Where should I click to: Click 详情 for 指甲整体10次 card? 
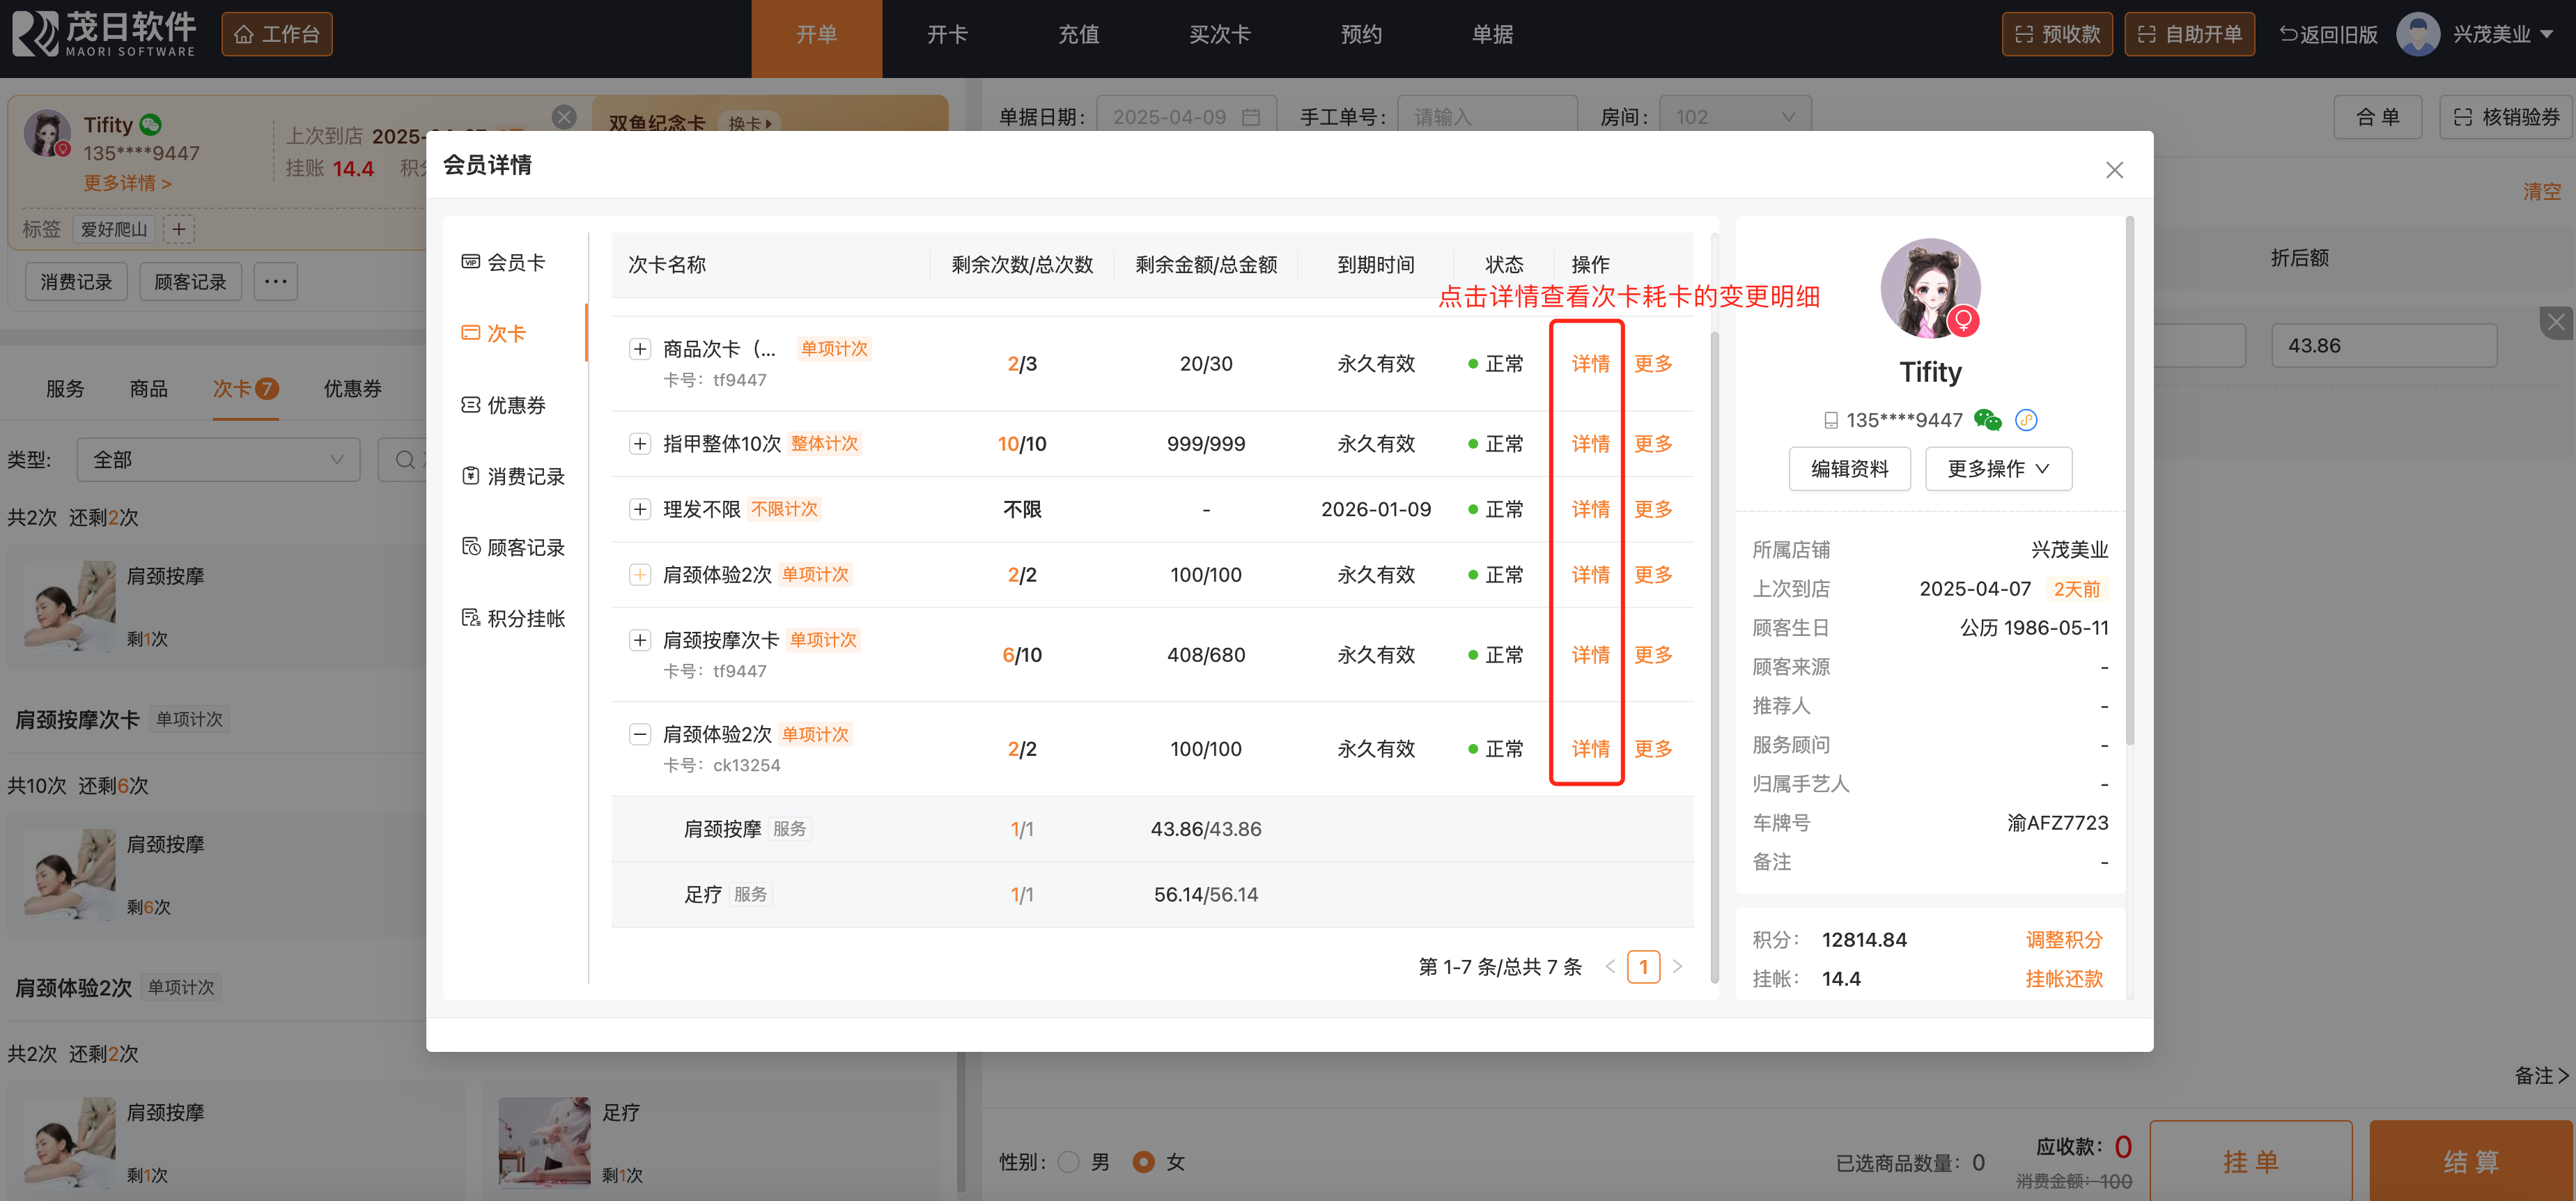(1590, 443)
